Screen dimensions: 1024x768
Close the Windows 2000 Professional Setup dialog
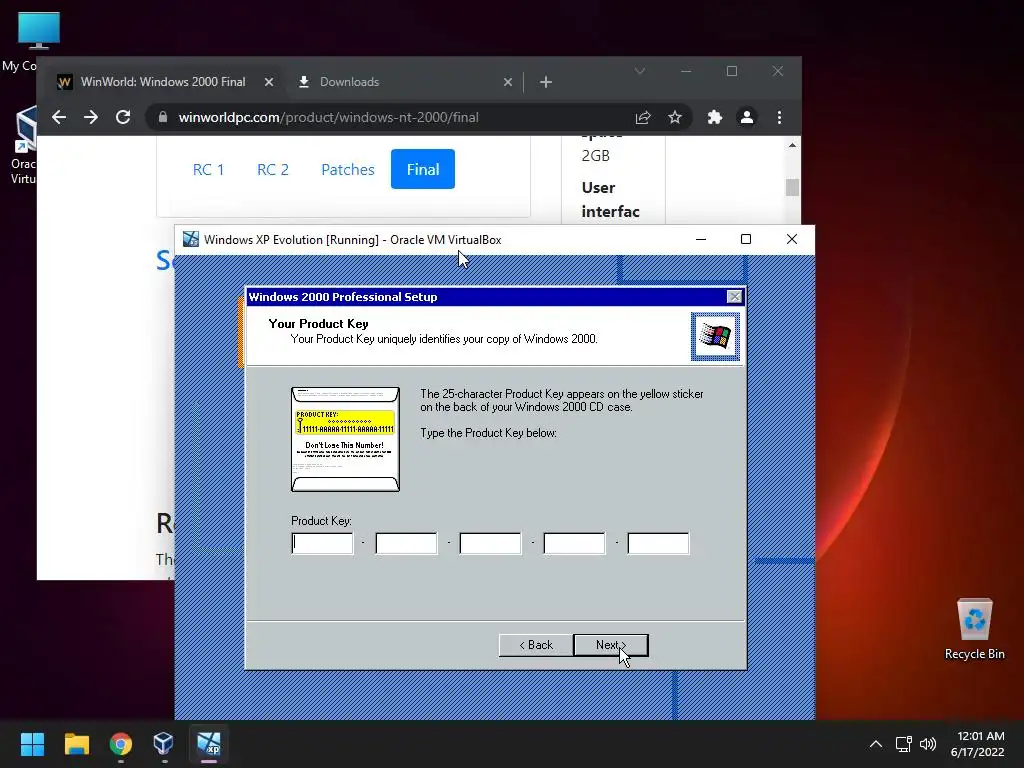click(x=734, y=297)
